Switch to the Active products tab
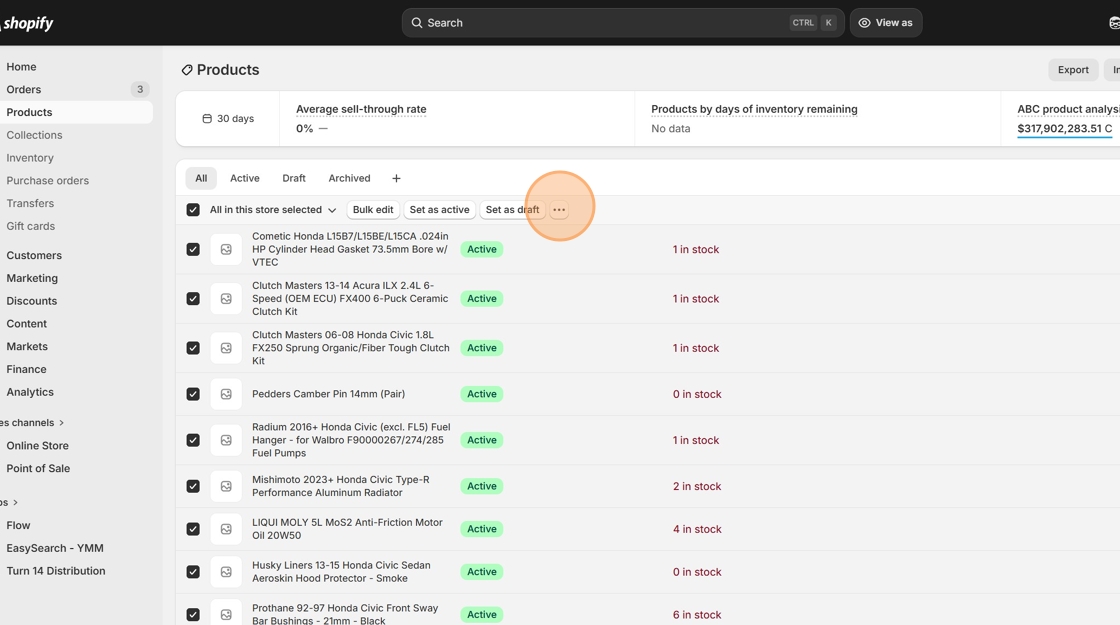 tap(244, 179)
